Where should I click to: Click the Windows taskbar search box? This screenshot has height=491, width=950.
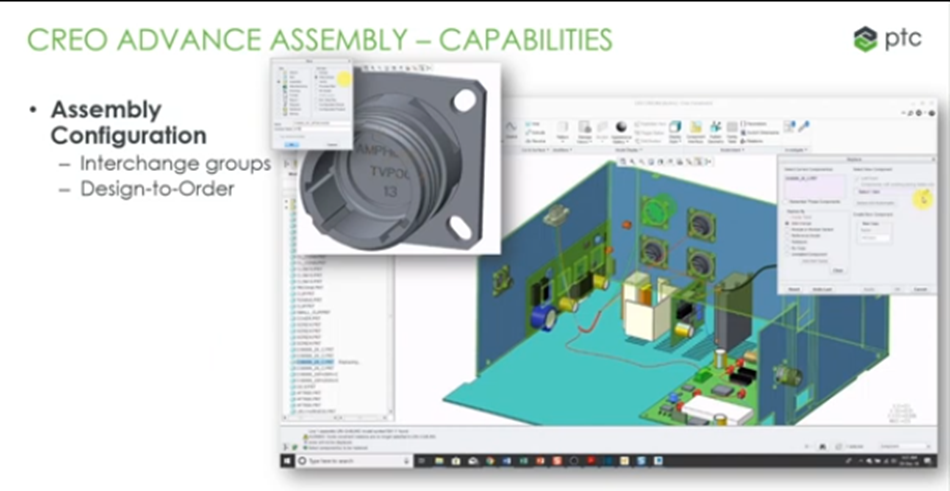click(354, 461)
